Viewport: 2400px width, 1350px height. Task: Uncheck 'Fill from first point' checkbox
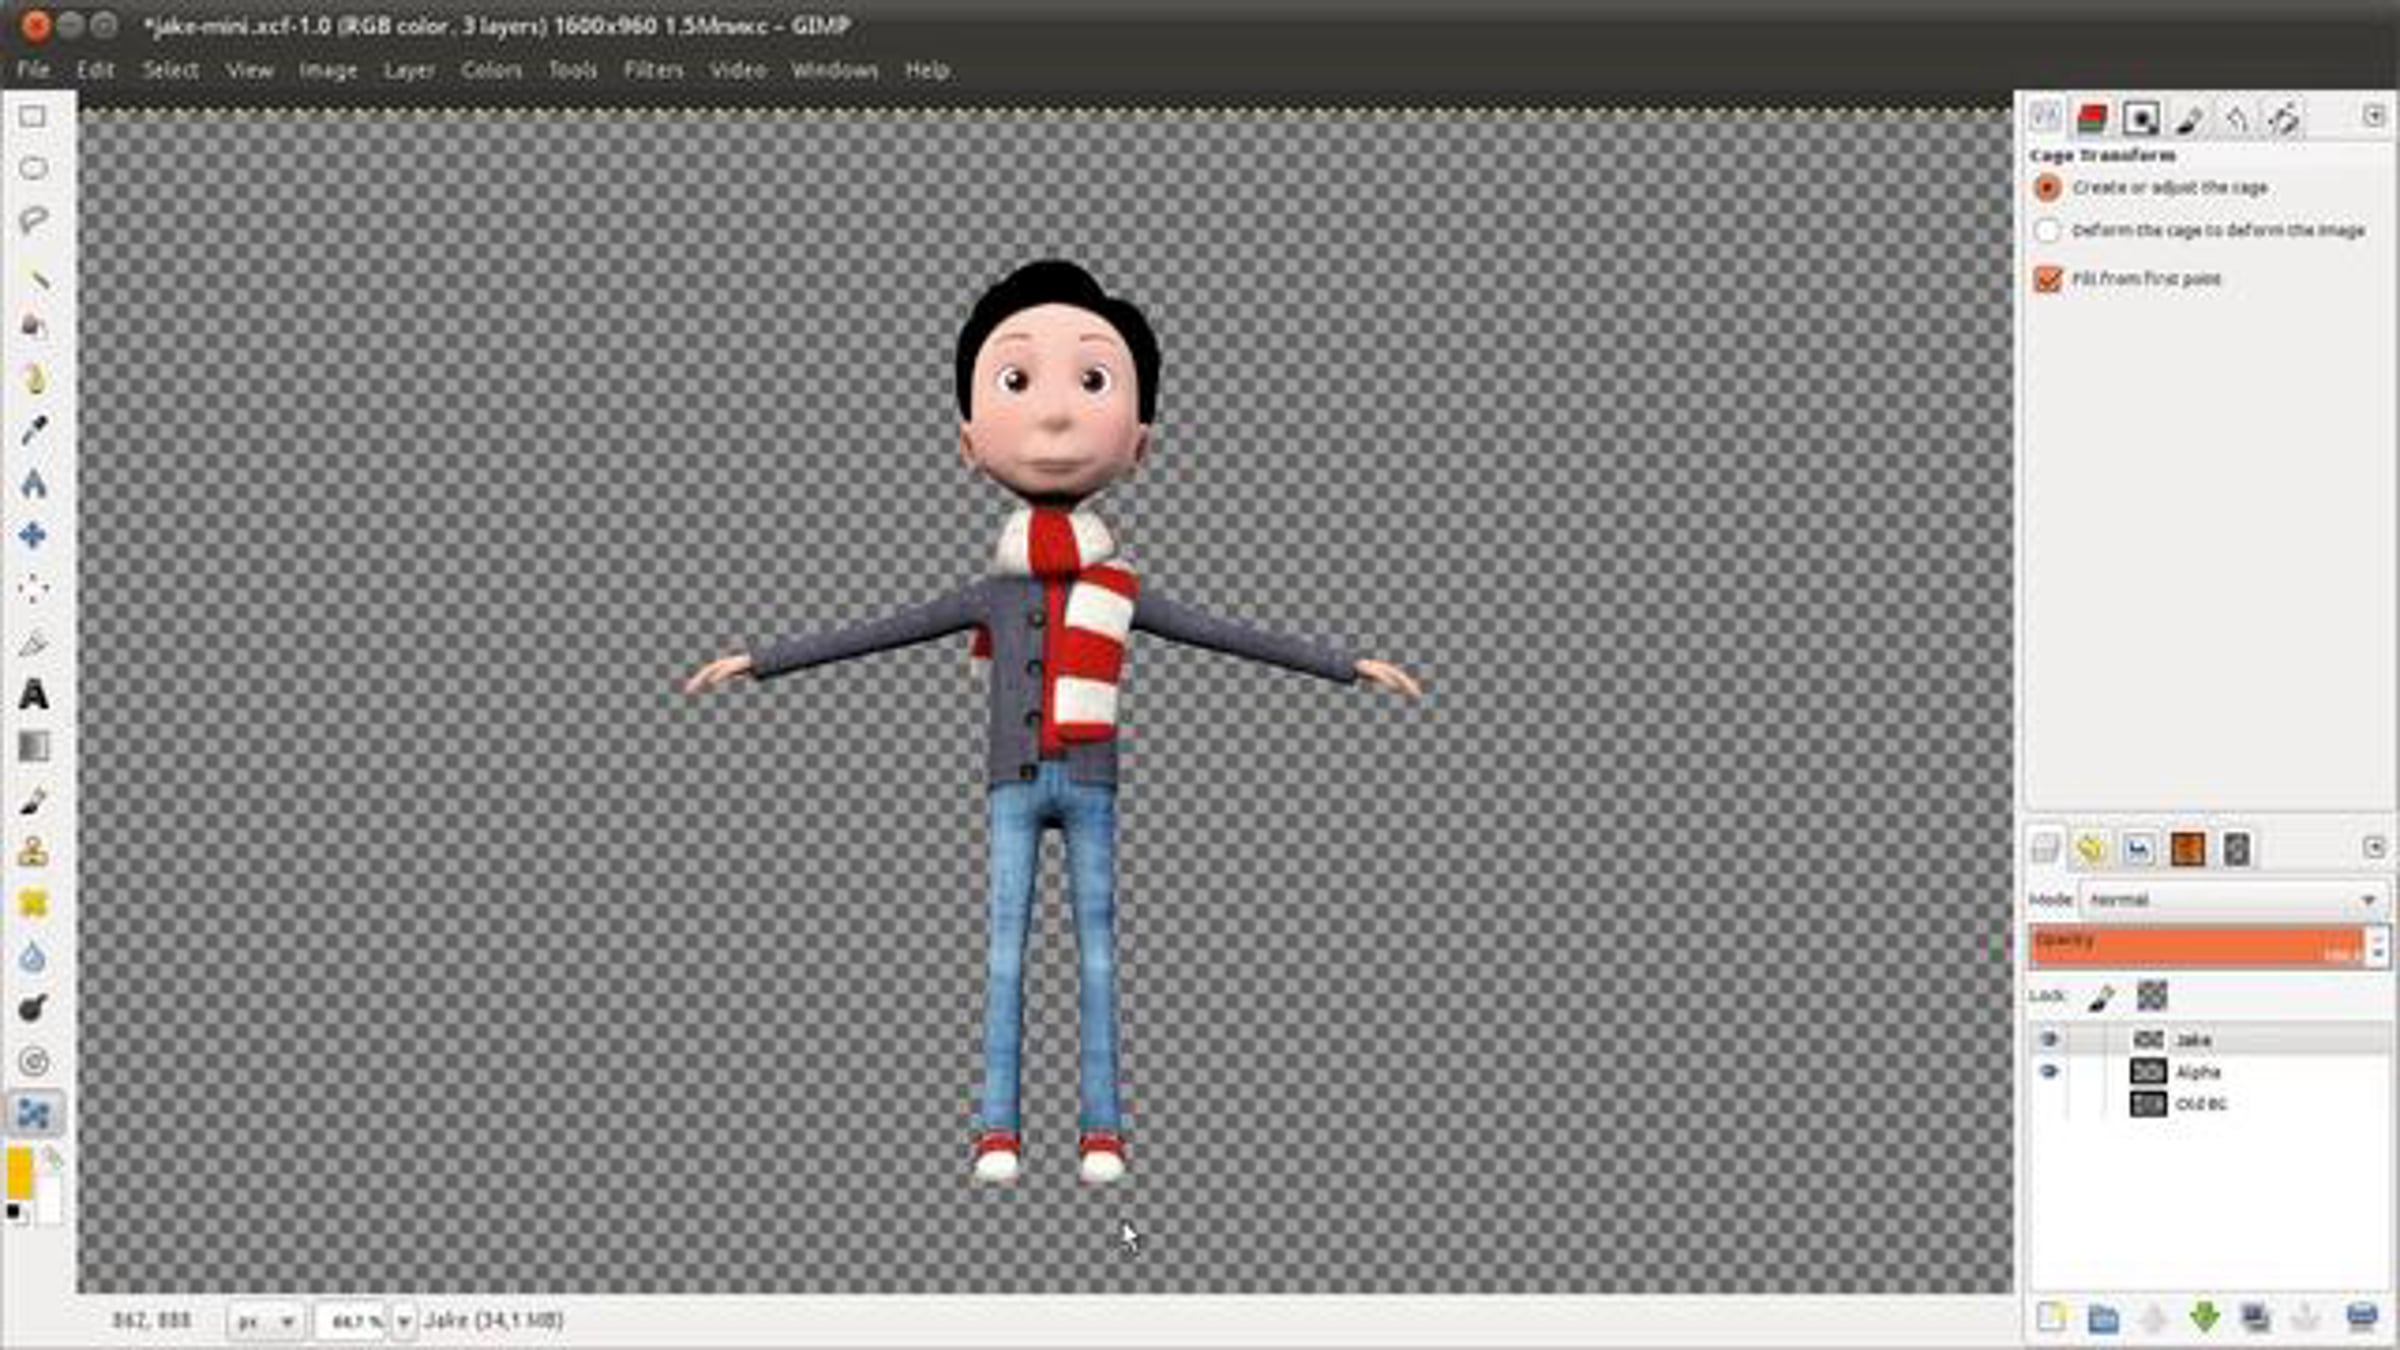tap(2047, 279)
